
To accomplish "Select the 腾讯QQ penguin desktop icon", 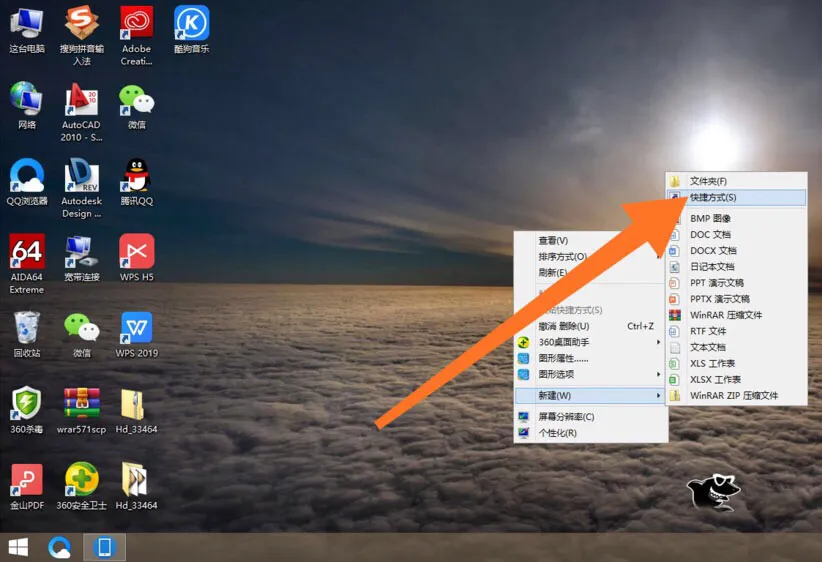I will pyautogui.click(x=136, y=182).
